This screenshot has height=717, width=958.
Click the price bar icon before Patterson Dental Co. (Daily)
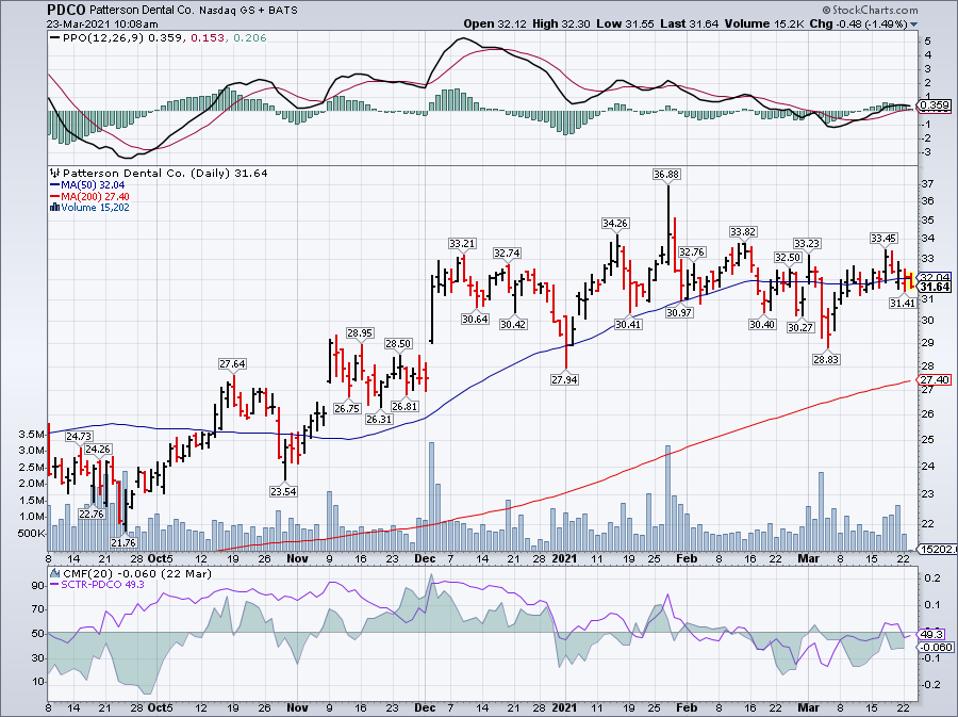click(x=55, y=173)
